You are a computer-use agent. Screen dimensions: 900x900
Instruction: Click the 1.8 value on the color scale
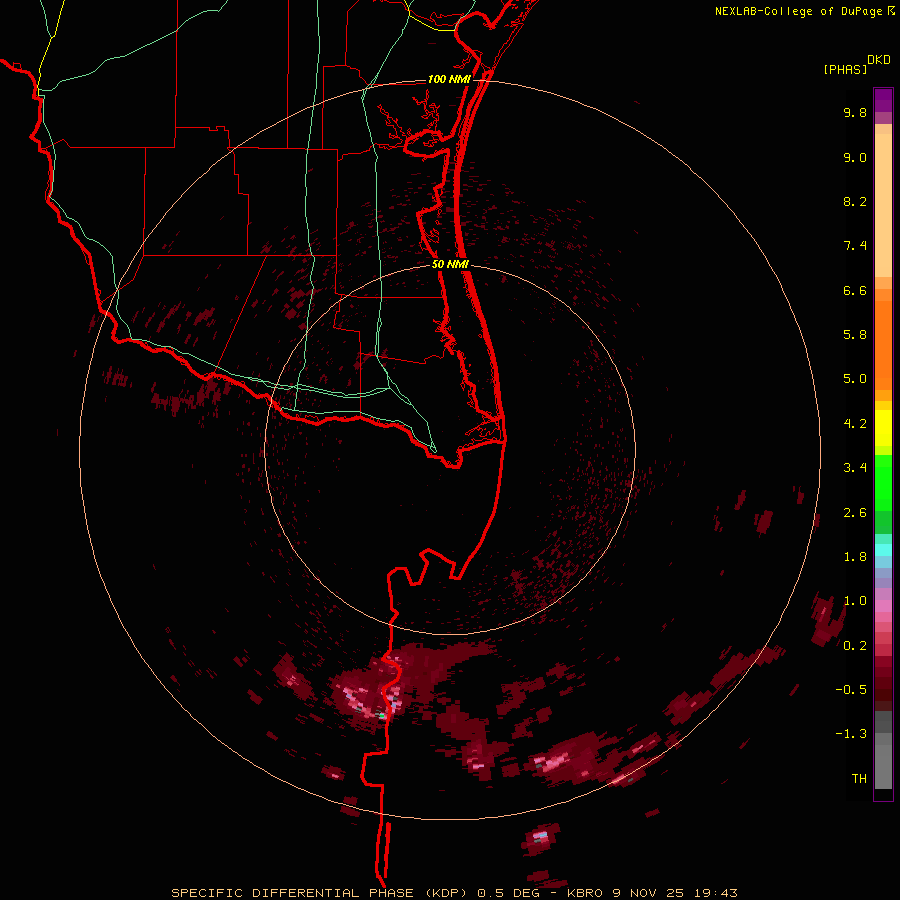click(x=855, y=557)
